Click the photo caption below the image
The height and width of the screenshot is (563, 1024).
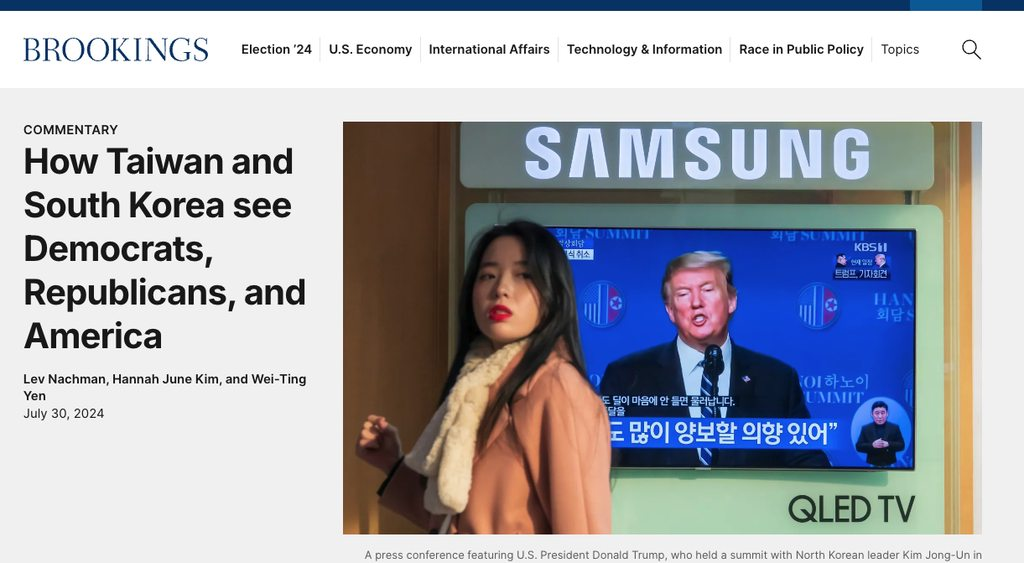[x=673, y=555]
